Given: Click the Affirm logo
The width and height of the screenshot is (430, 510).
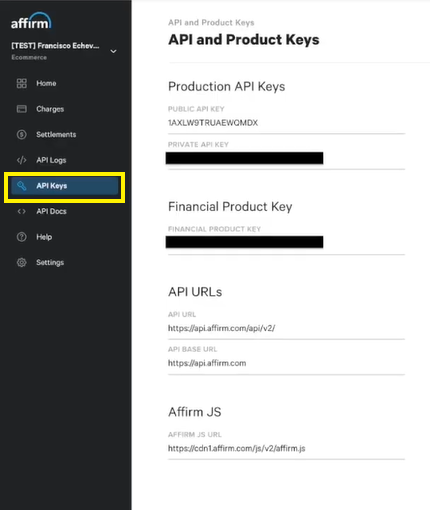Looking at the screenshot, I should 31,21.
